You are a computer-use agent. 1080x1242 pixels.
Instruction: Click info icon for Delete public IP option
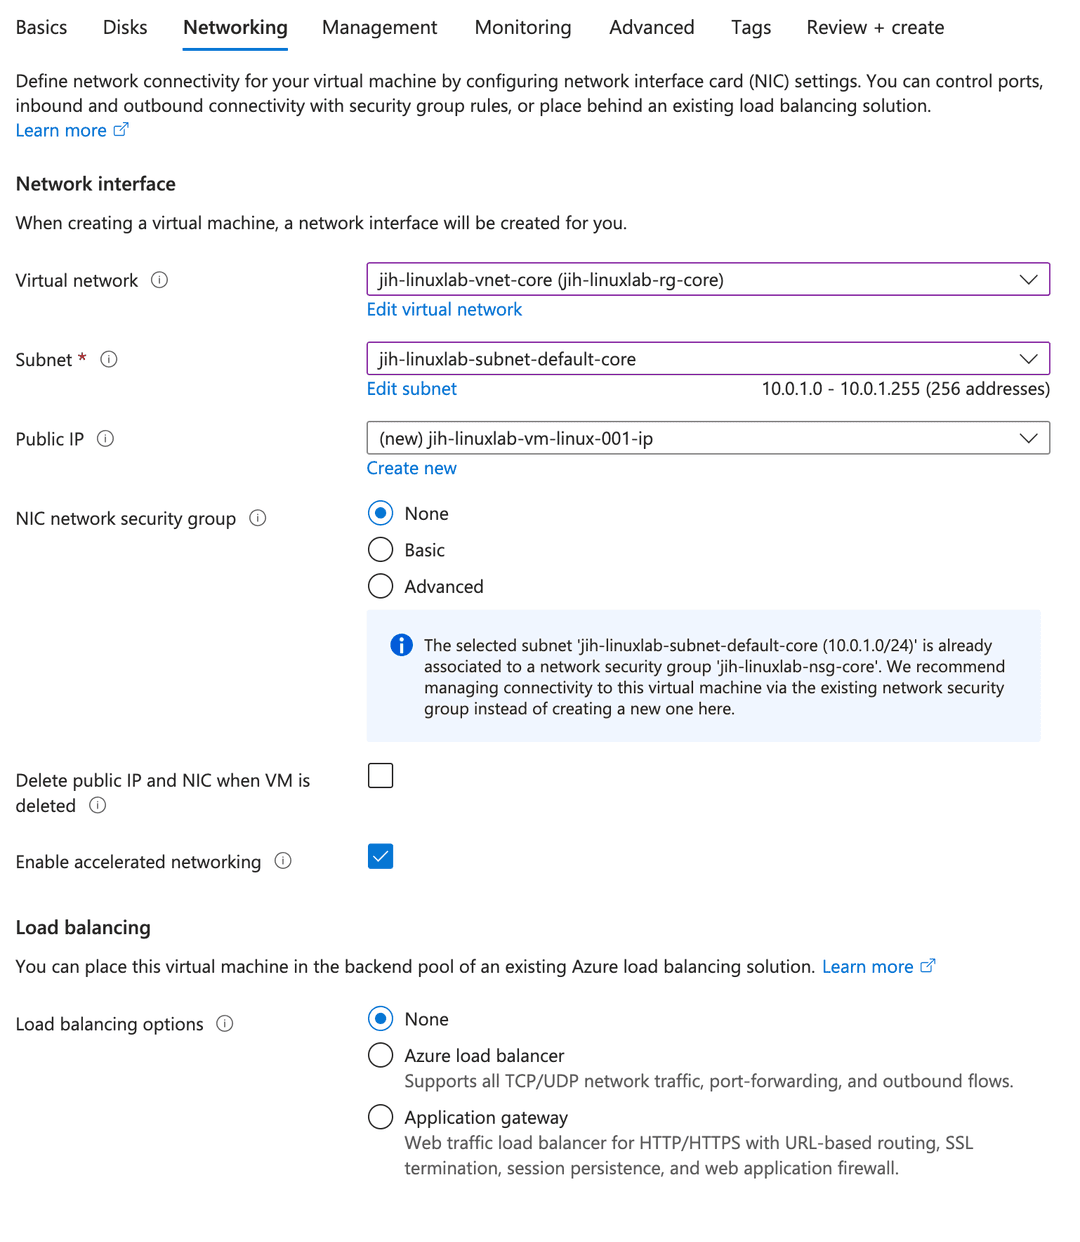click(x=97, y=805)
